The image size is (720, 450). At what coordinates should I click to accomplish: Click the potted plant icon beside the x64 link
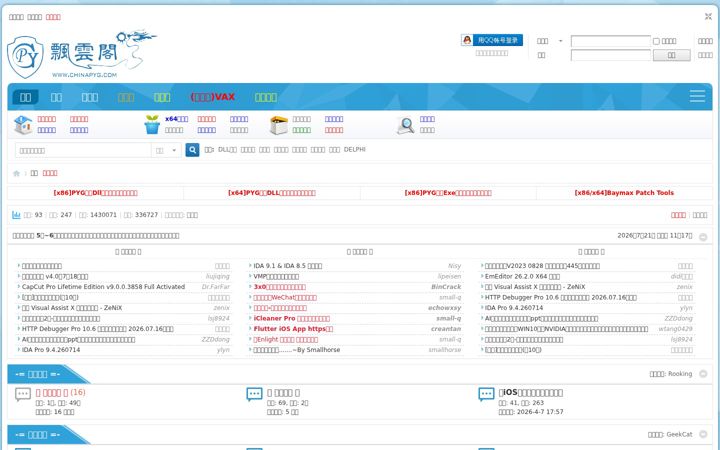click(x=152, y=124)
